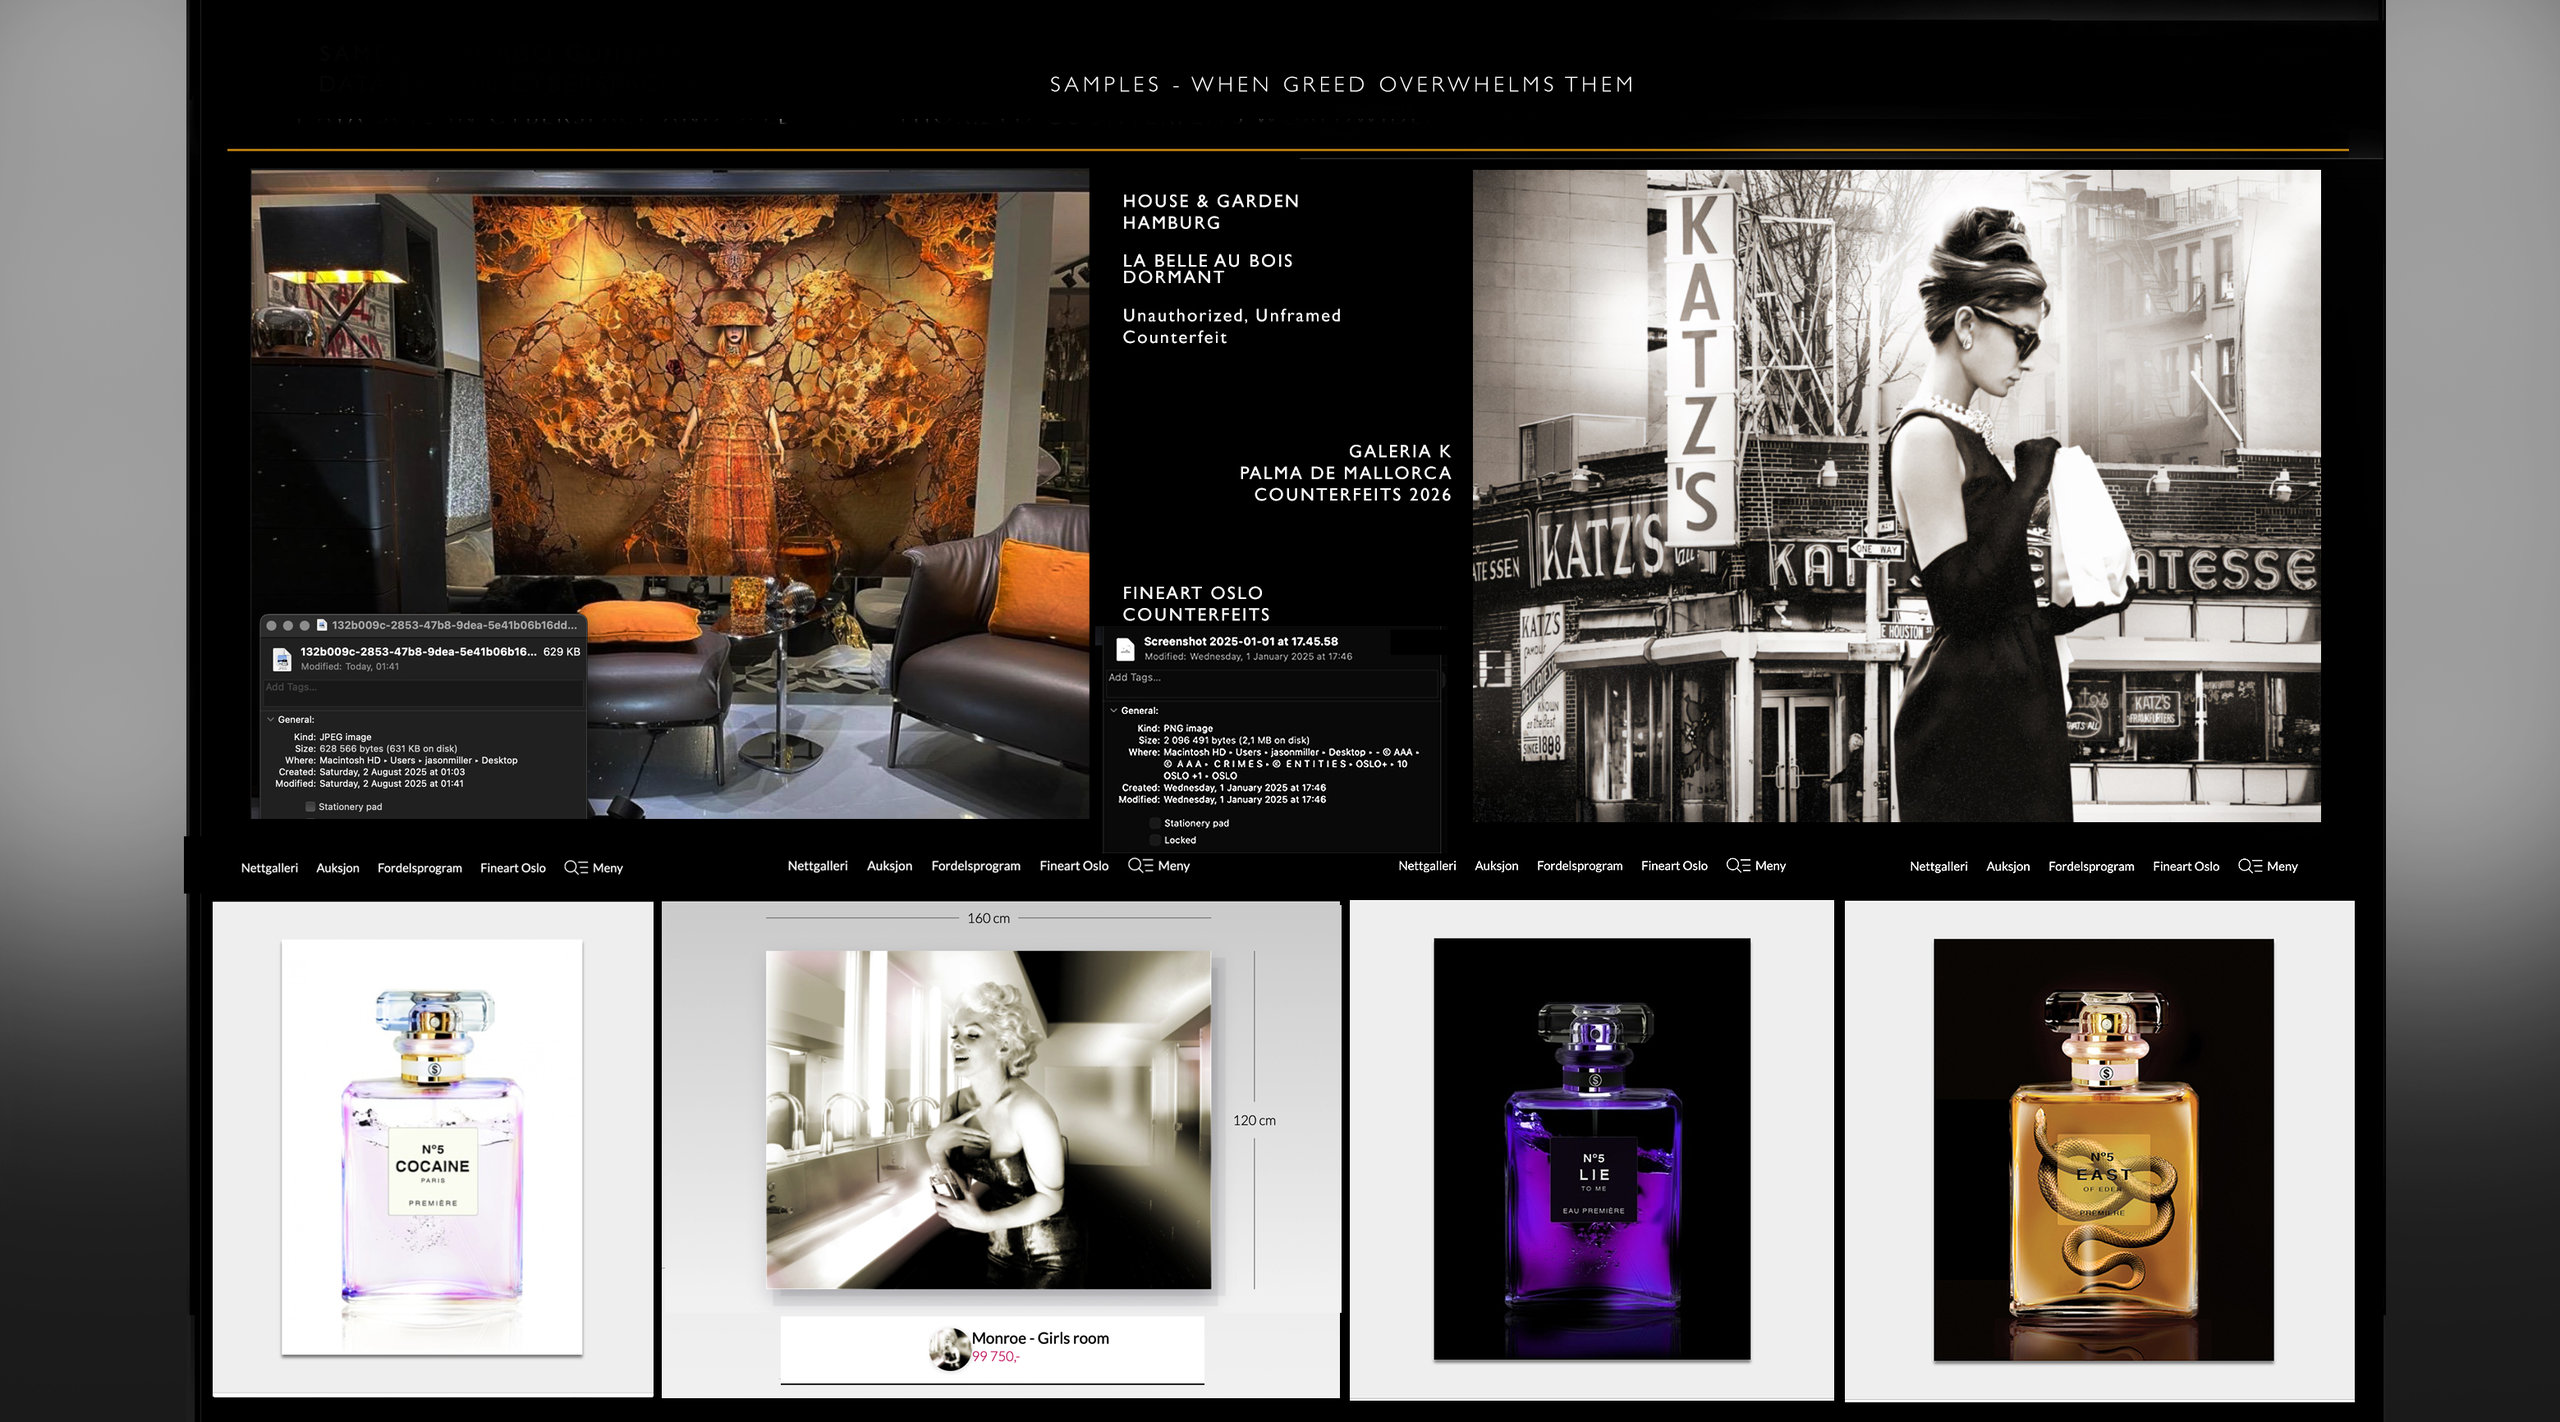Screen dimensions: 2560x1422
Task: Click the 'Kind: PNG image' row
Action: (1175, 729)
